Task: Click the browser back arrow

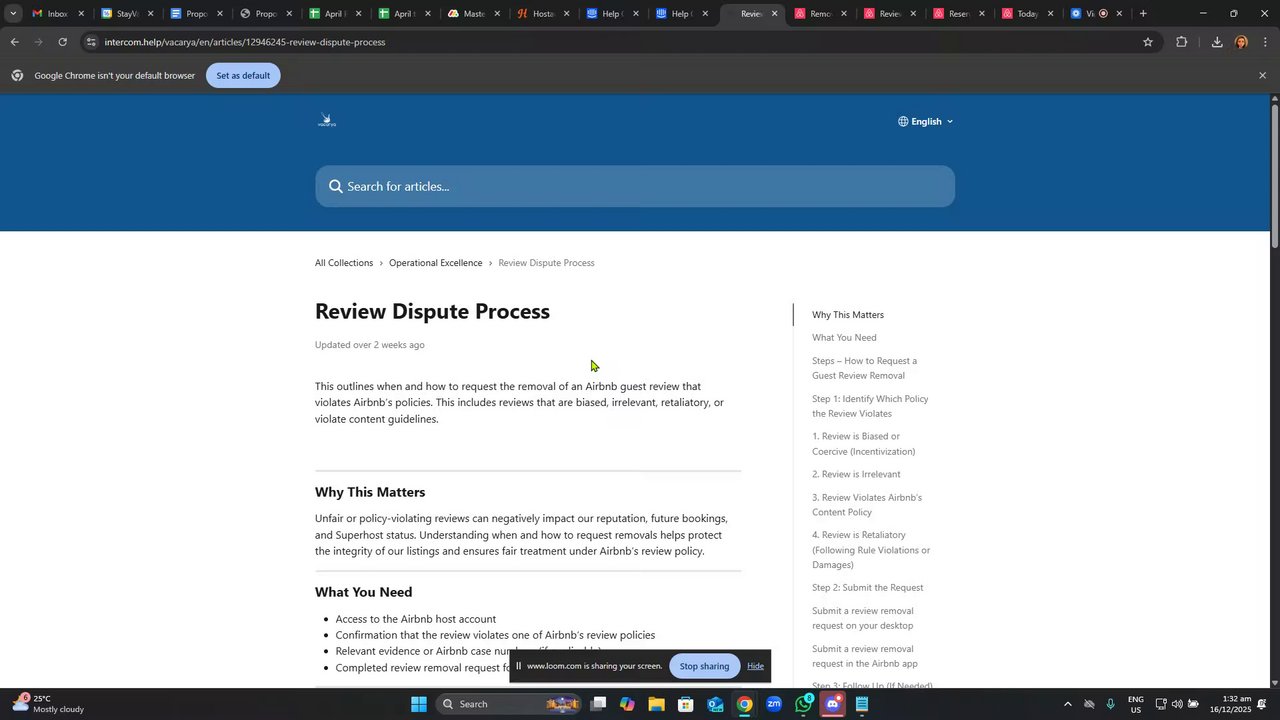Action: (x=14, y=42)
